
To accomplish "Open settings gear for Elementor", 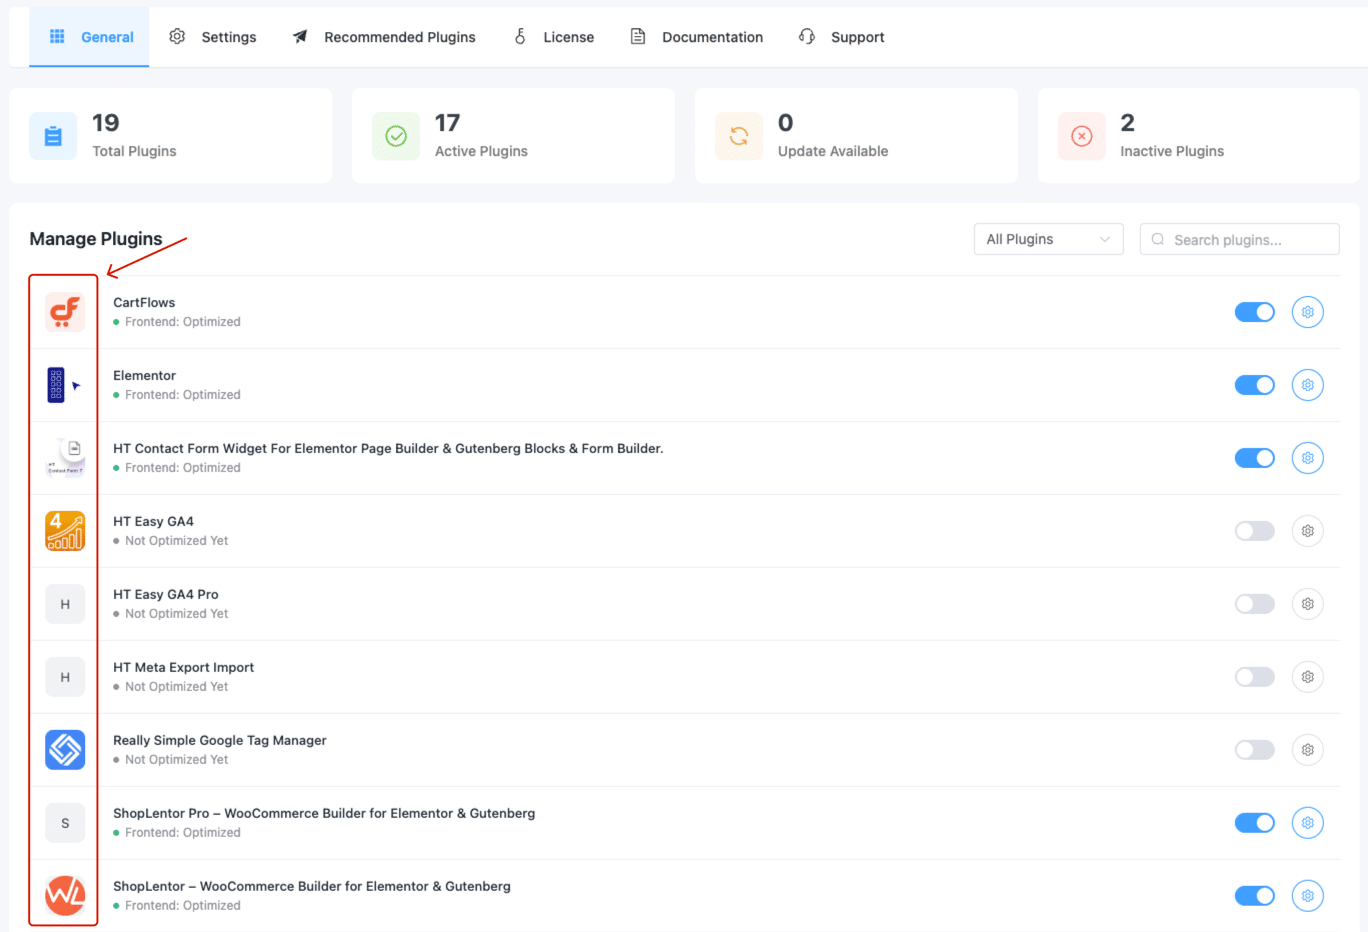I will pos(1307,384).
